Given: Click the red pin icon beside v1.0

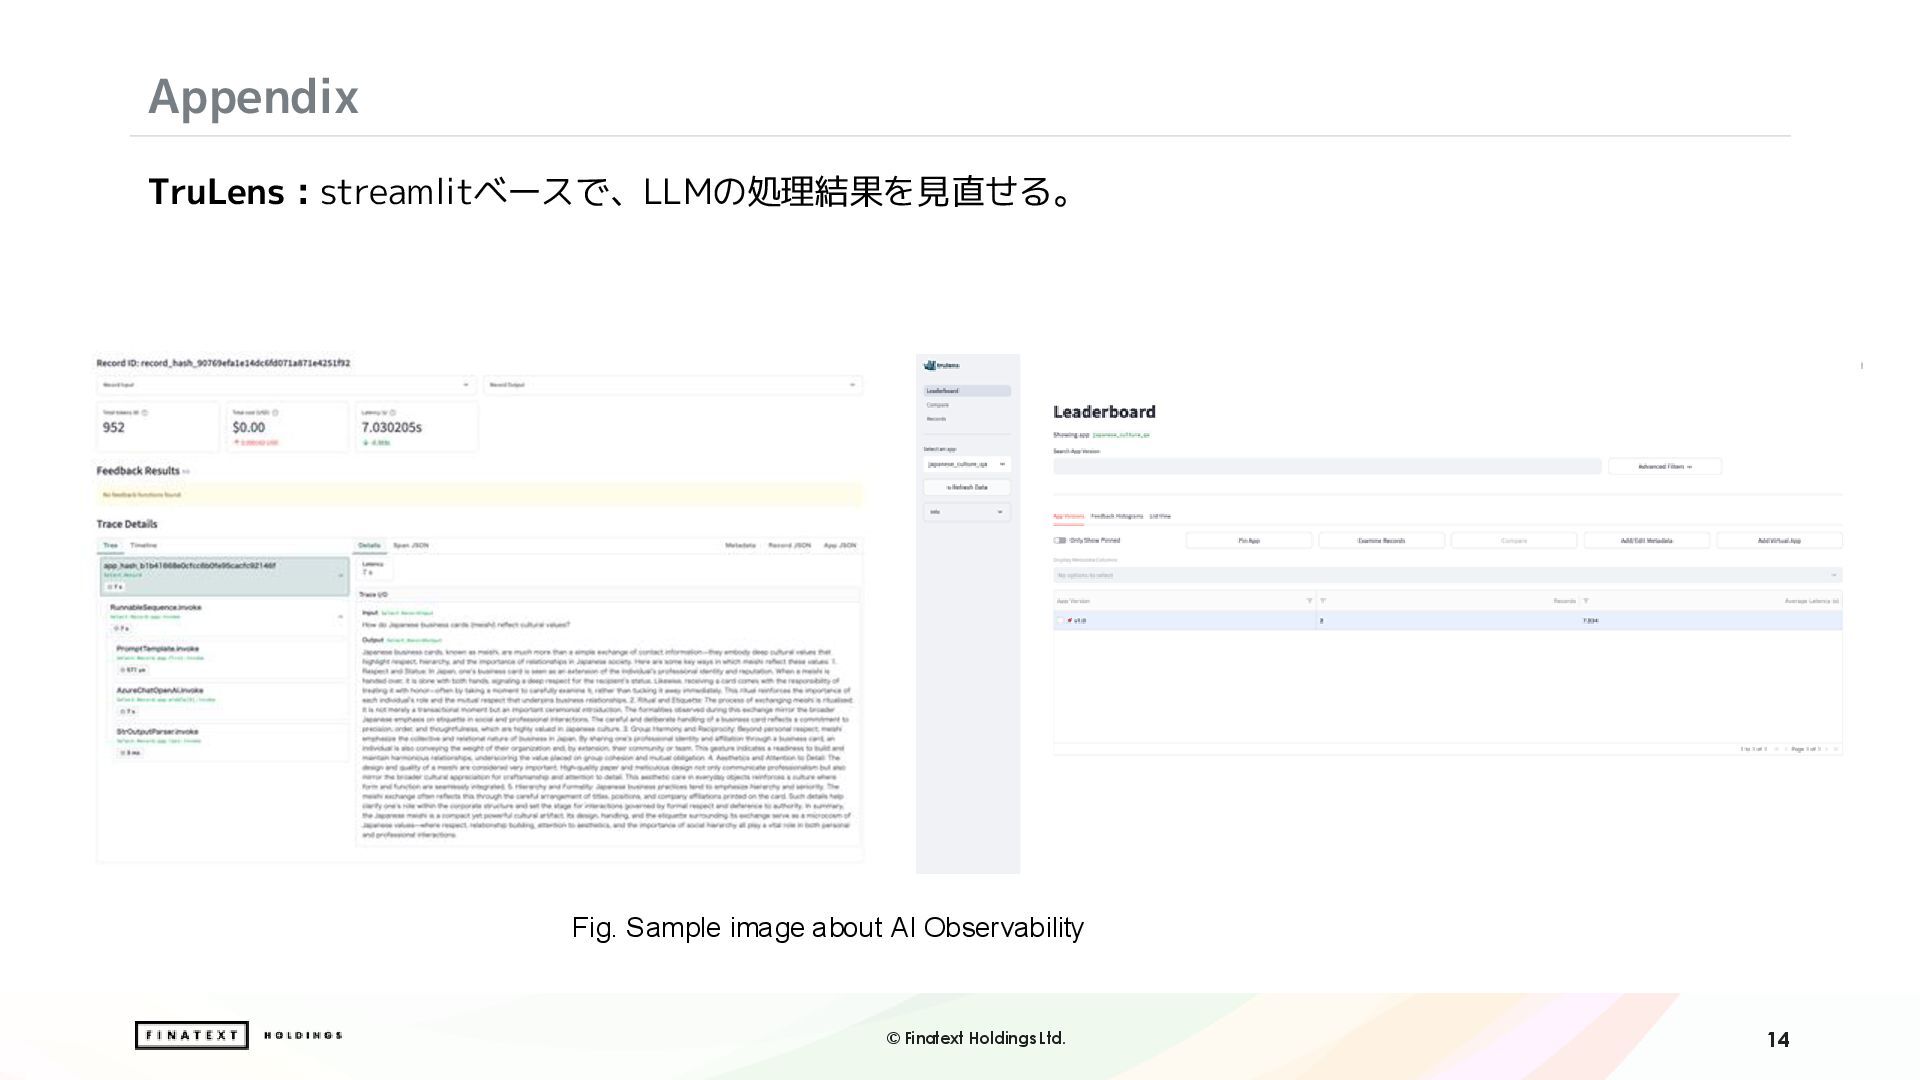Looking at the screenshot, I should pyautogui.click(x=1070, y=621).
